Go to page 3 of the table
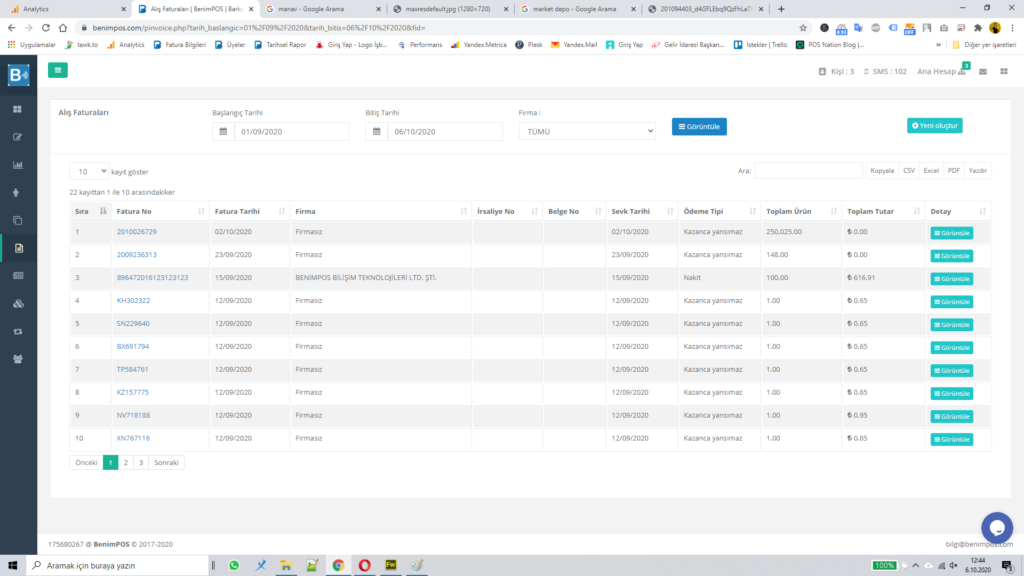Image resolution: width=1024 pixels, height=576 pixels. pos(141,462)
